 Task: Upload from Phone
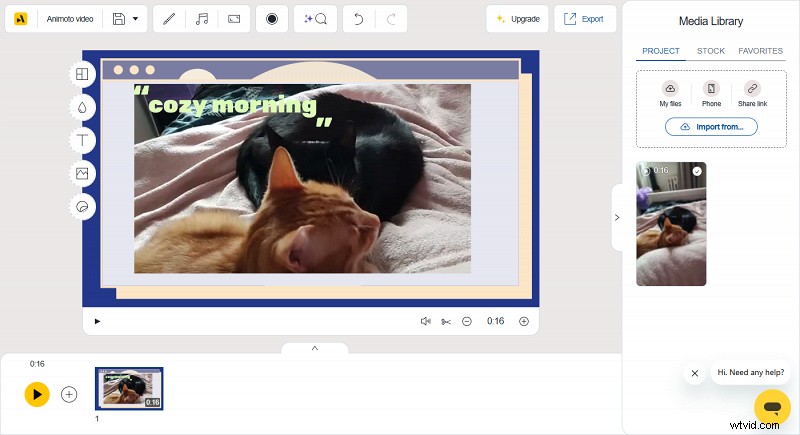[x=711, y=94]
